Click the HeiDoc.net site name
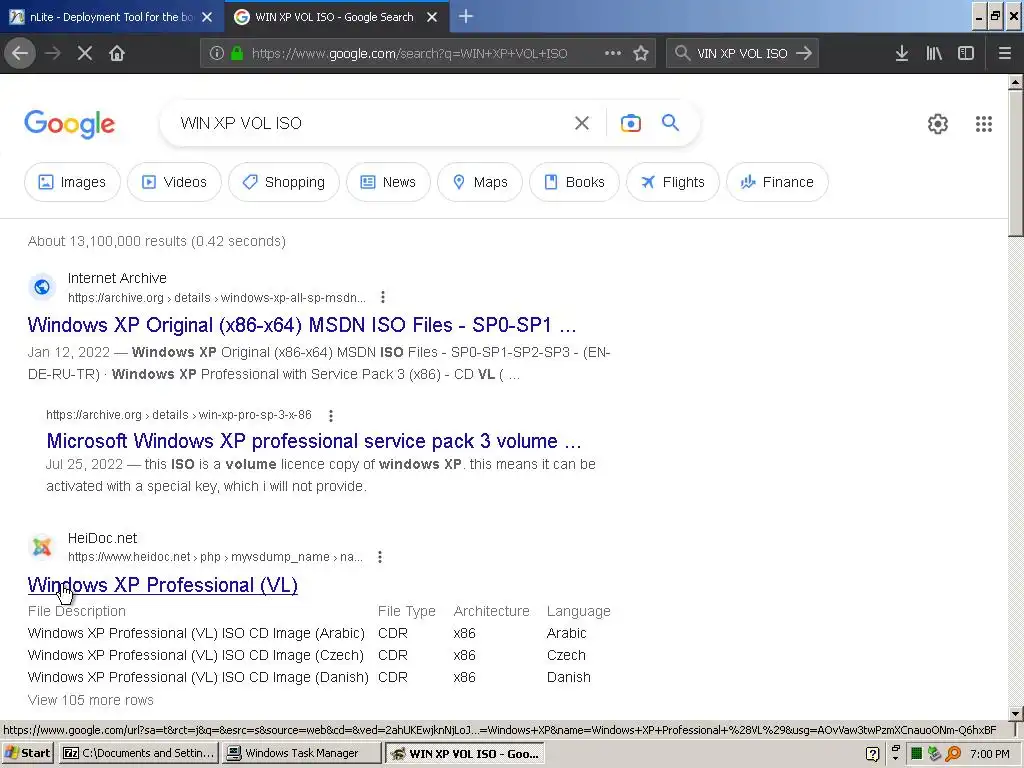 103,538
